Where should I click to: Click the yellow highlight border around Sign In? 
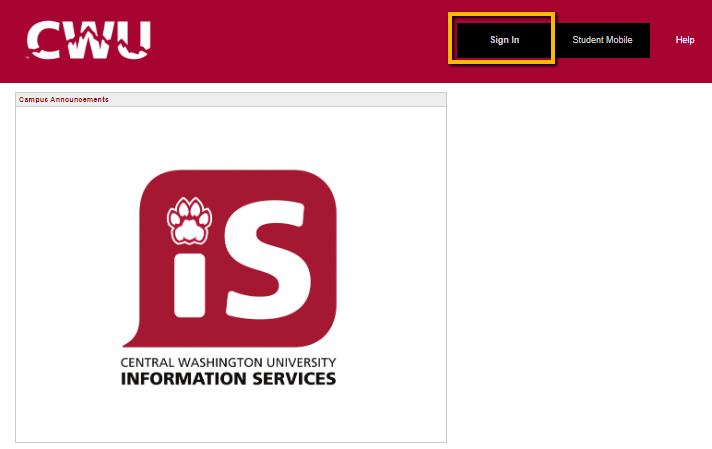pyautogui.click(x=501, y=15)
